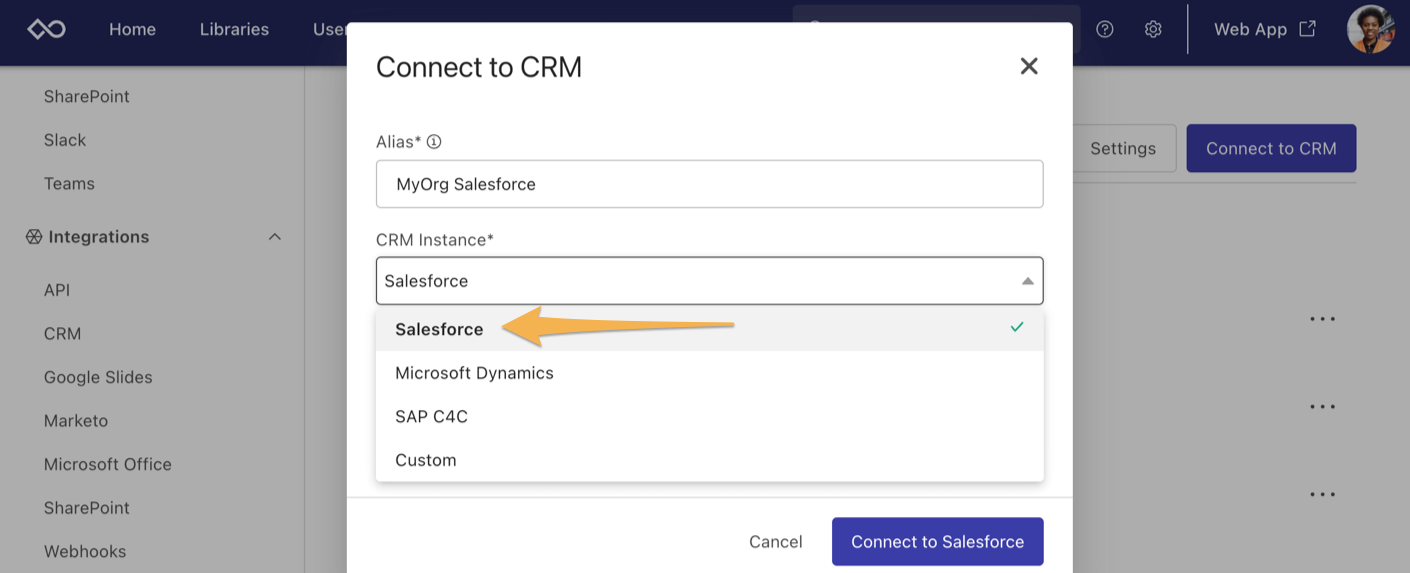The image size is (1410, 573).
Task: Open the first row's three-dot menu
Action: [x=1323, y=319]
